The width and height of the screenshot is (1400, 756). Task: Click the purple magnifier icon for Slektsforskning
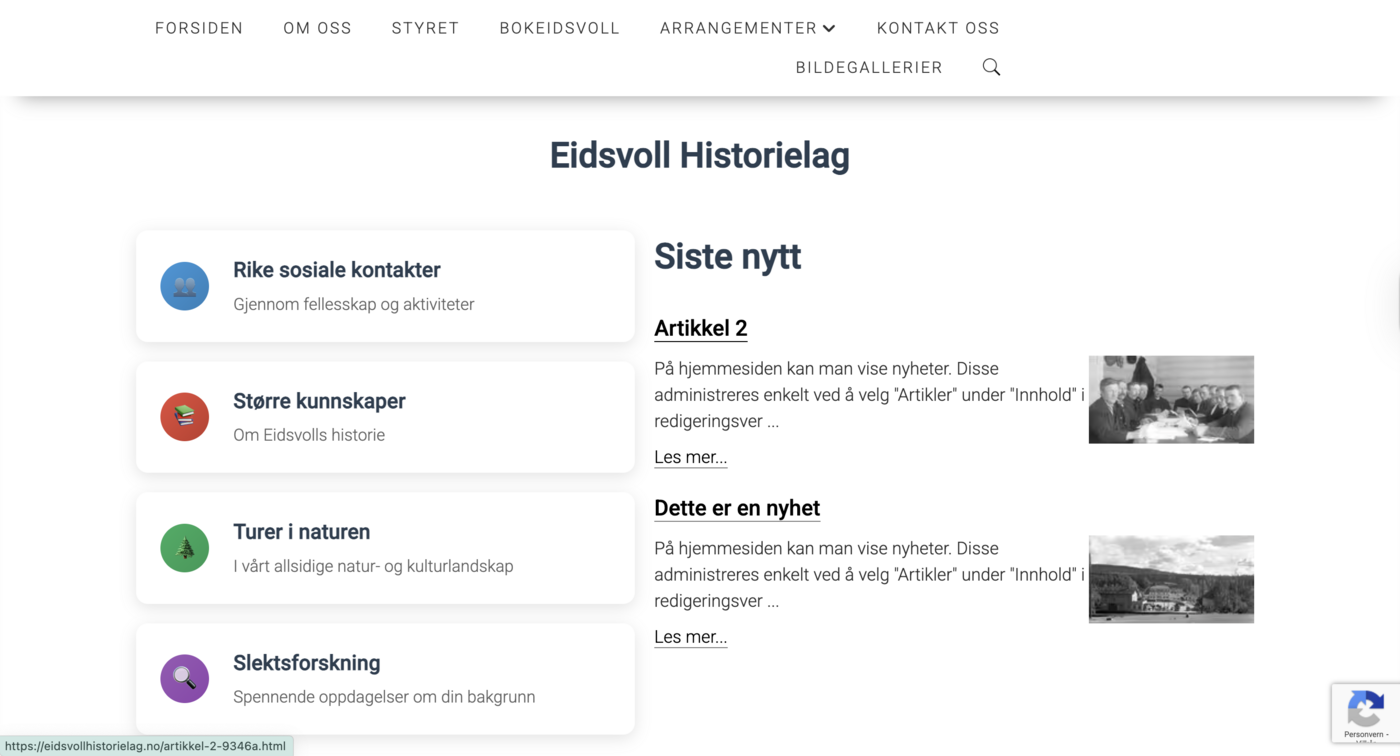(x=185, y=679)
